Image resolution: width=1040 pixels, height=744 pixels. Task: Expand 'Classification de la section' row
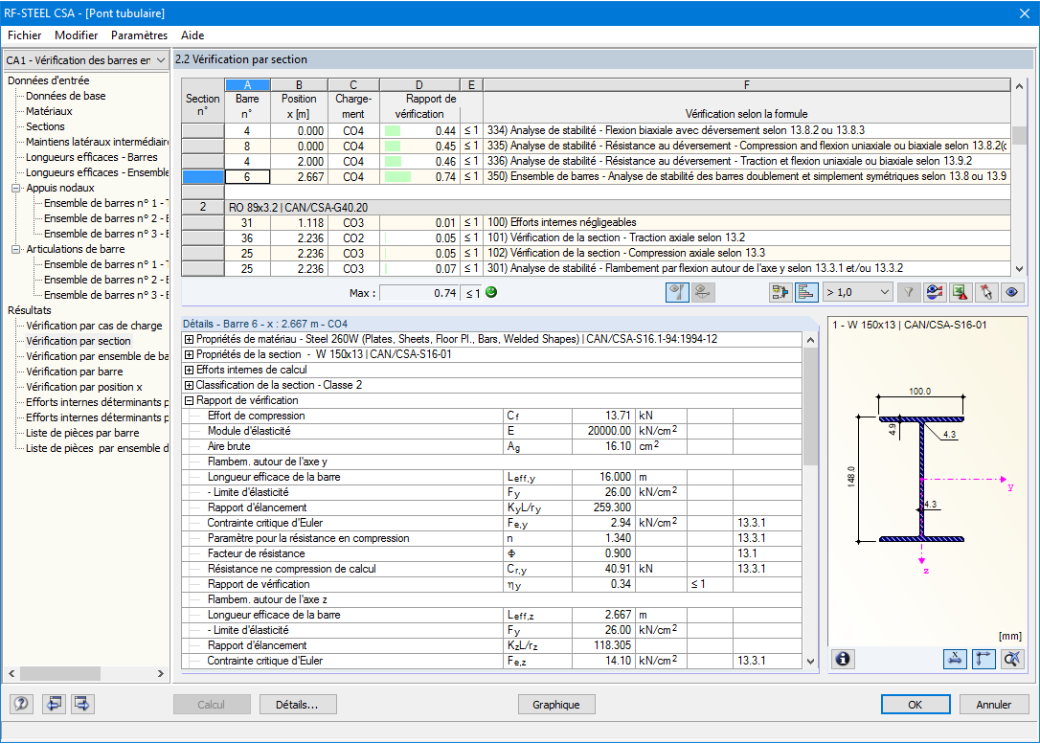[x=189, y=385]
